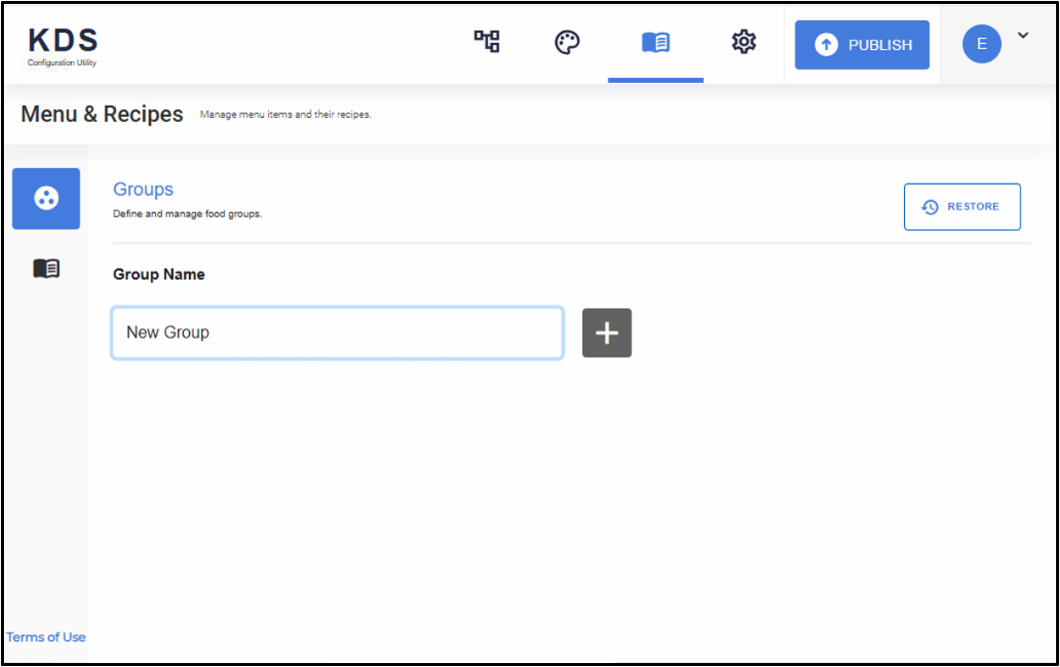Image resolution: width=1060 pixels, height=667 pixels.
Task: Add the group with the plus button
Action: click(x=607, y=333)
